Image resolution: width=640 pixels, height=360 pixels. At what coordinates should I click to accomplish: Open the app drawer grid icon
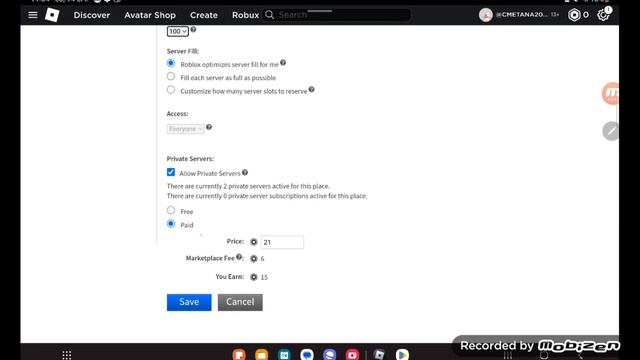[x=67, y=355]
